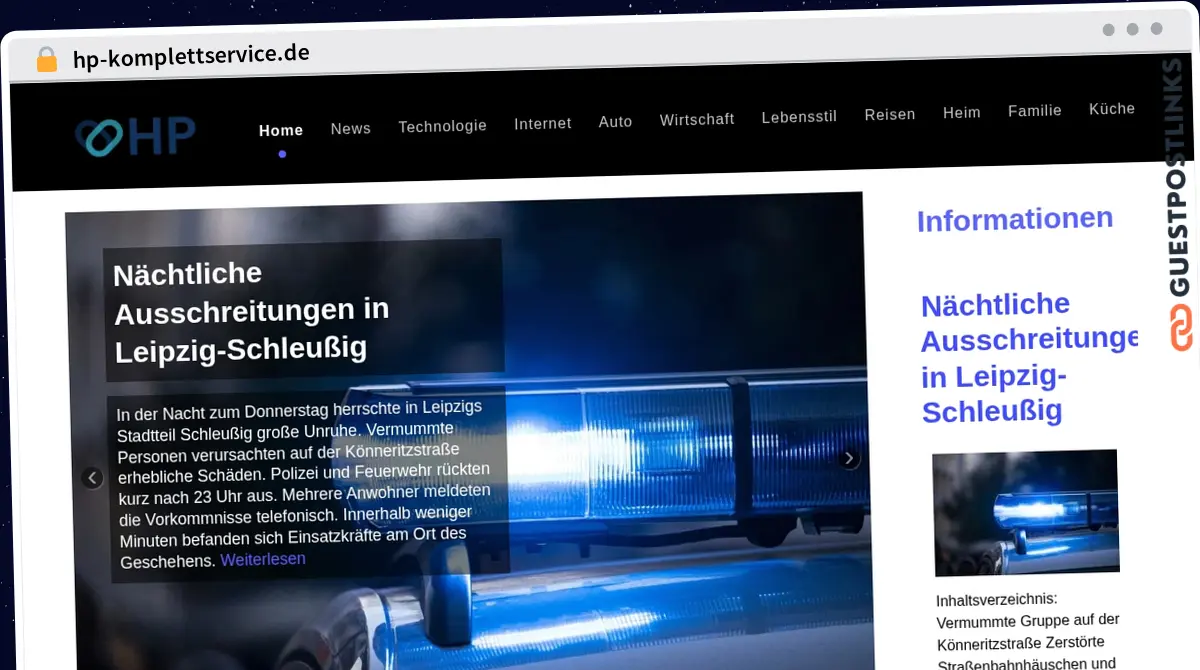
Task: Go to previous slide arrow
Action: tap(92, 478)
